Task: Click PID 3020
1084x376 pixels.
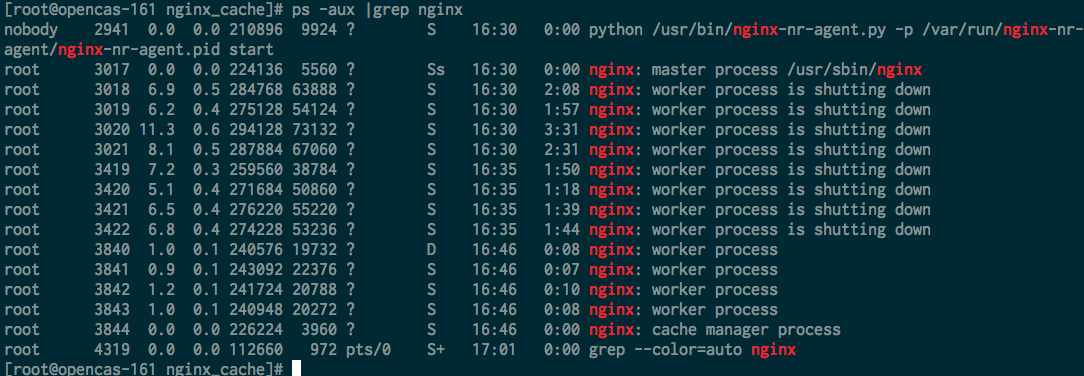Action: 111,130
